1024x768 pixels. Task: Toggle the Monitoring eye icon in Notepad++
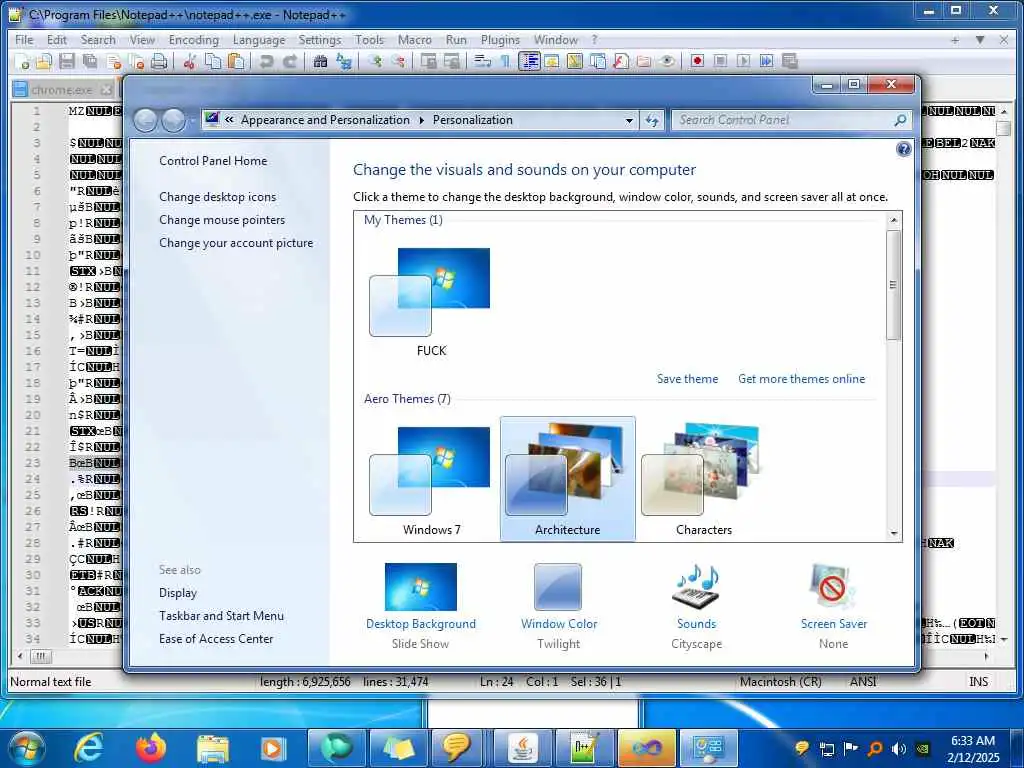(x=667, y=61)
